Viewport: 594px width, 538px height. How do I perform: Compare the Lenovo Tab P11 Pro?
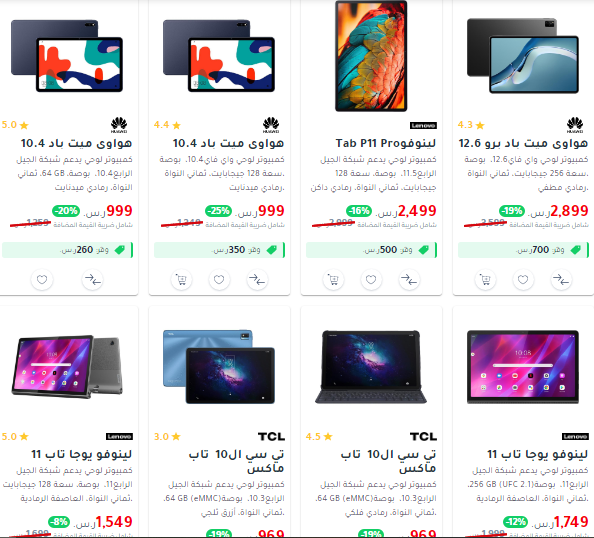click(x=409, y=280)
